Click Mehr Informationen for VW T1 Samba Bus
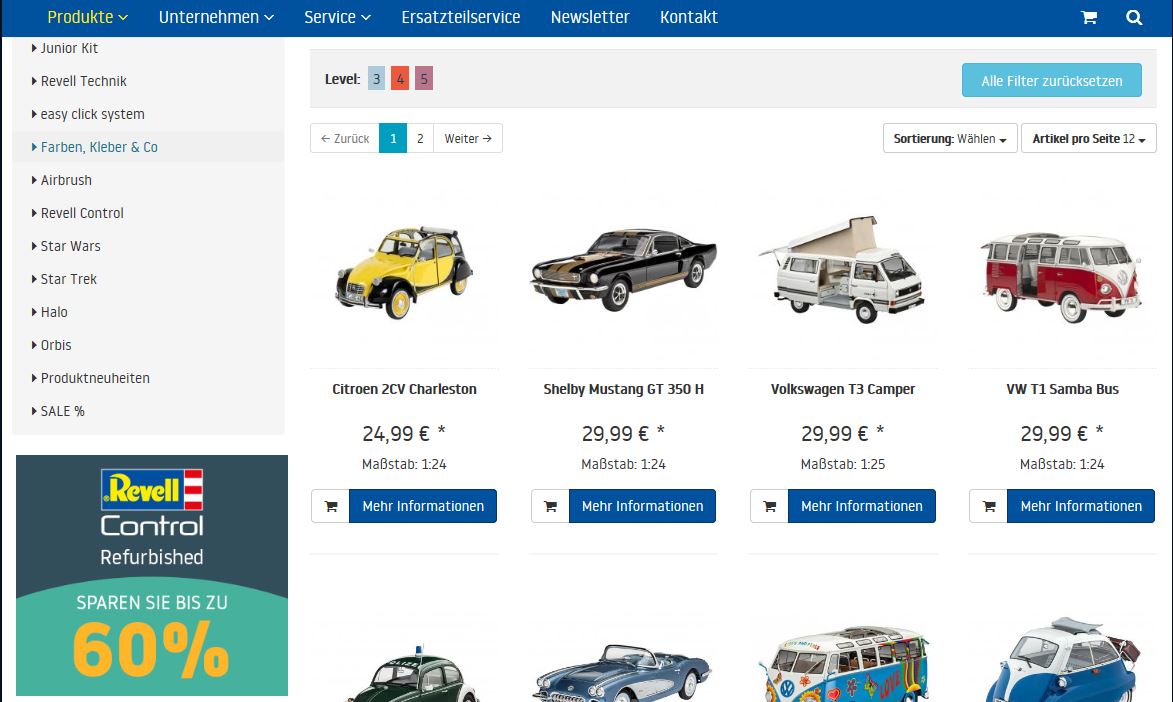Image resolution: width=1173 pixels, height=702 pixels. pos(1080,506)
